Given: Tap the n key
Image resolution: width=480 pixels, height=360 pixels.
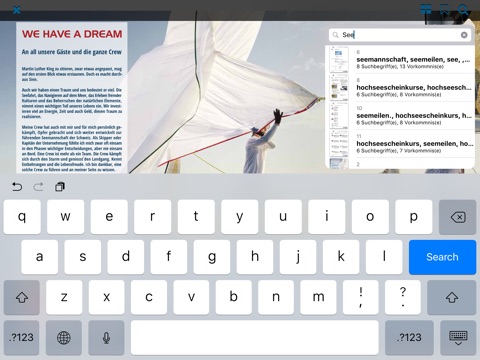Looking at the screenshot, I should [276, 297].
